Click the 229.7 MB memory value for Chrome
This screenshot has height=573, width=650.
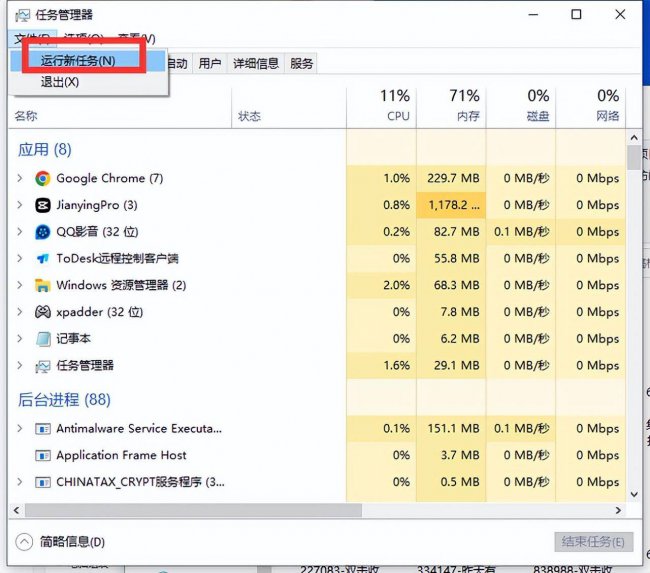click(x=454, y=178)
